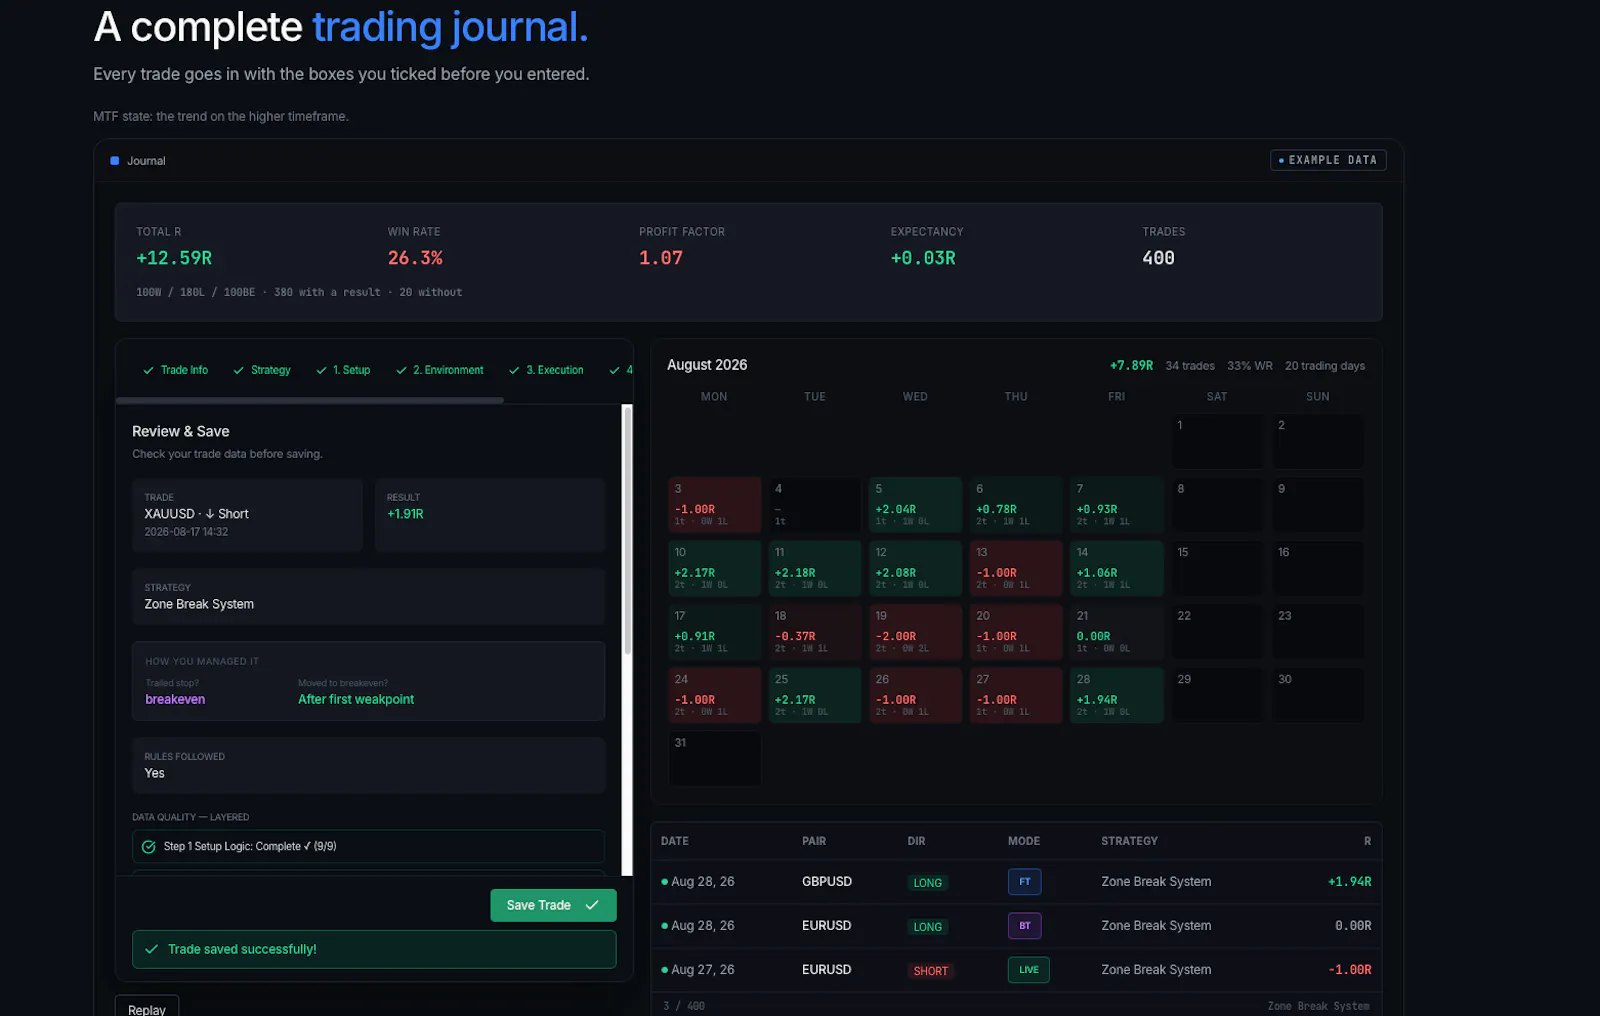Click the DATE column header
The height and width of the screenshot is (1016, 1600).
(675, 841)
